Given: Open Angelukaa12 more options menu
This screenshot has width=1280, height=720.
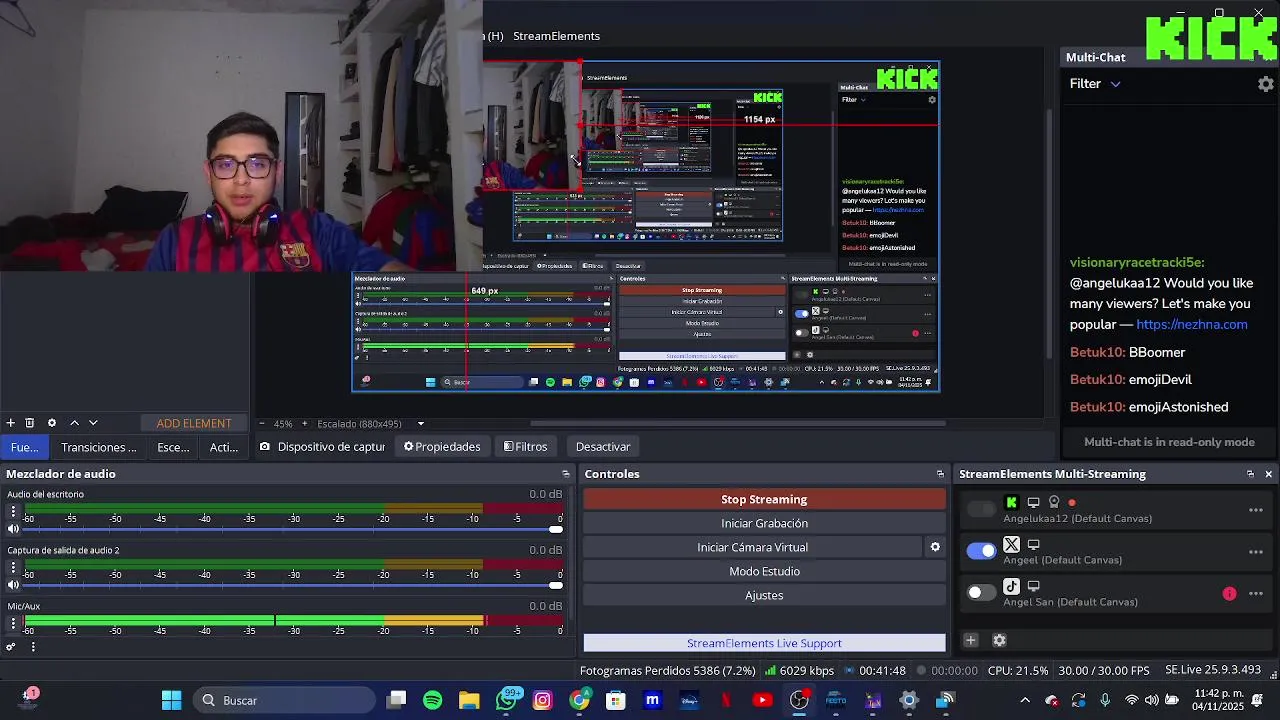Looking at the screenshot, I should click(1256, 510).
